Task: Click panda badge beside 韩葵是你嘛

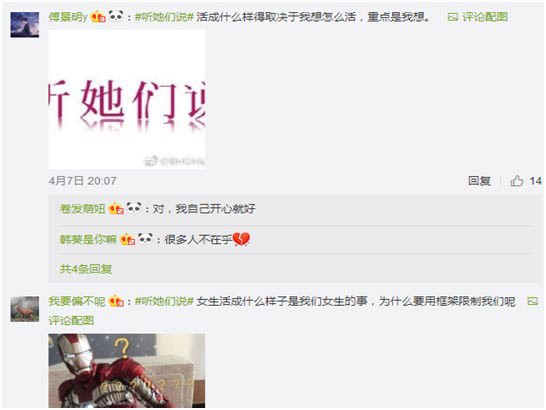Action: (x=146, y=239)
